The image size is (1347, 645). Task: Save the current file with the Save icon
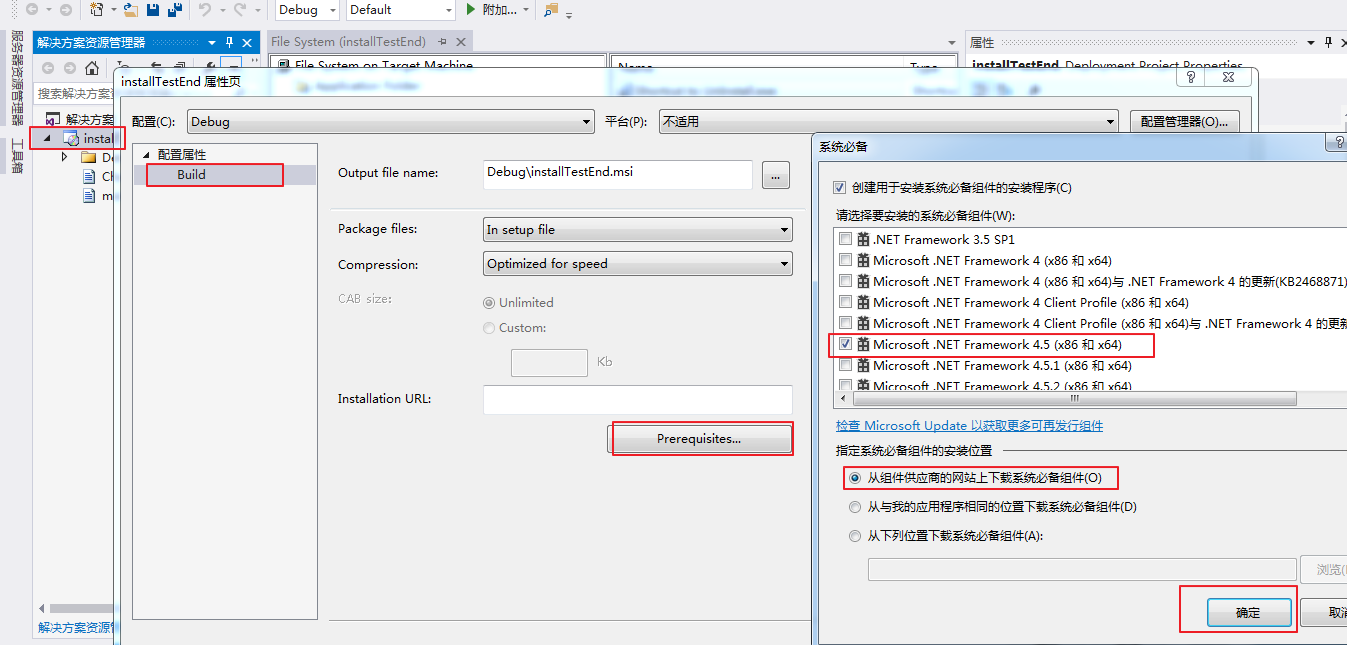coord(152,10)
